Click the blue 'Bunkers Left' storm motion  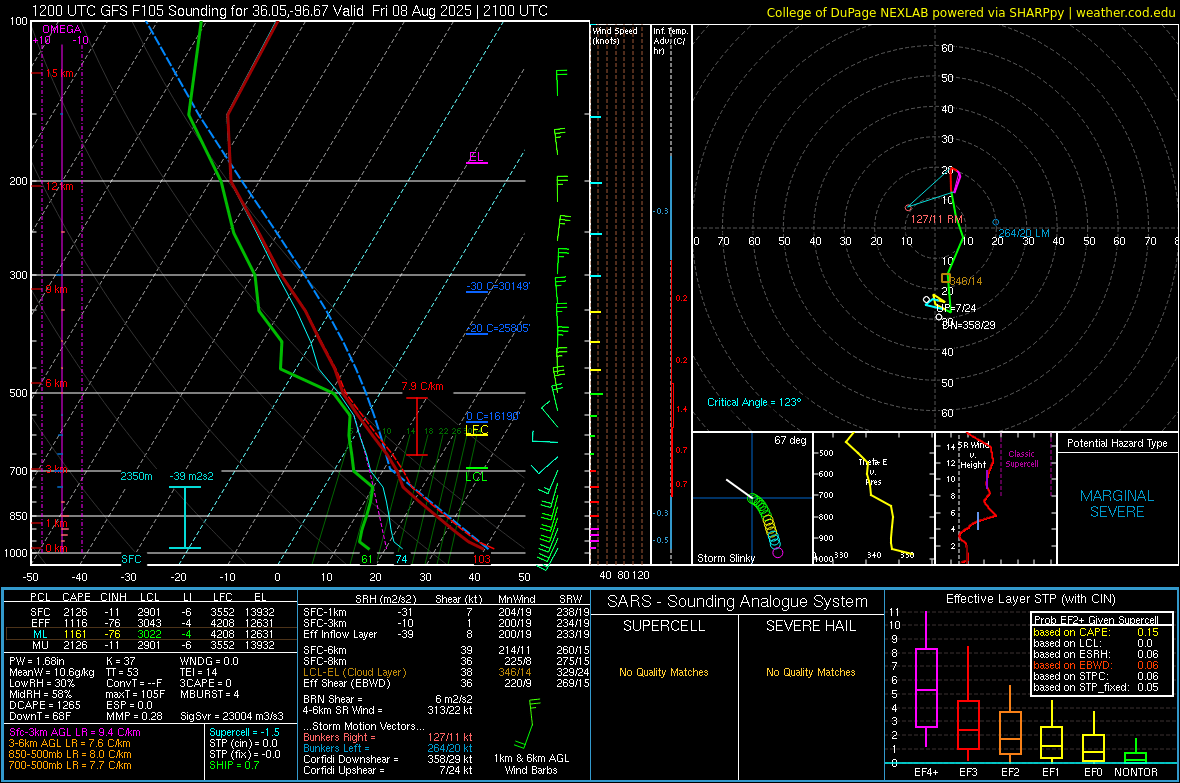[x=388, y=748]
